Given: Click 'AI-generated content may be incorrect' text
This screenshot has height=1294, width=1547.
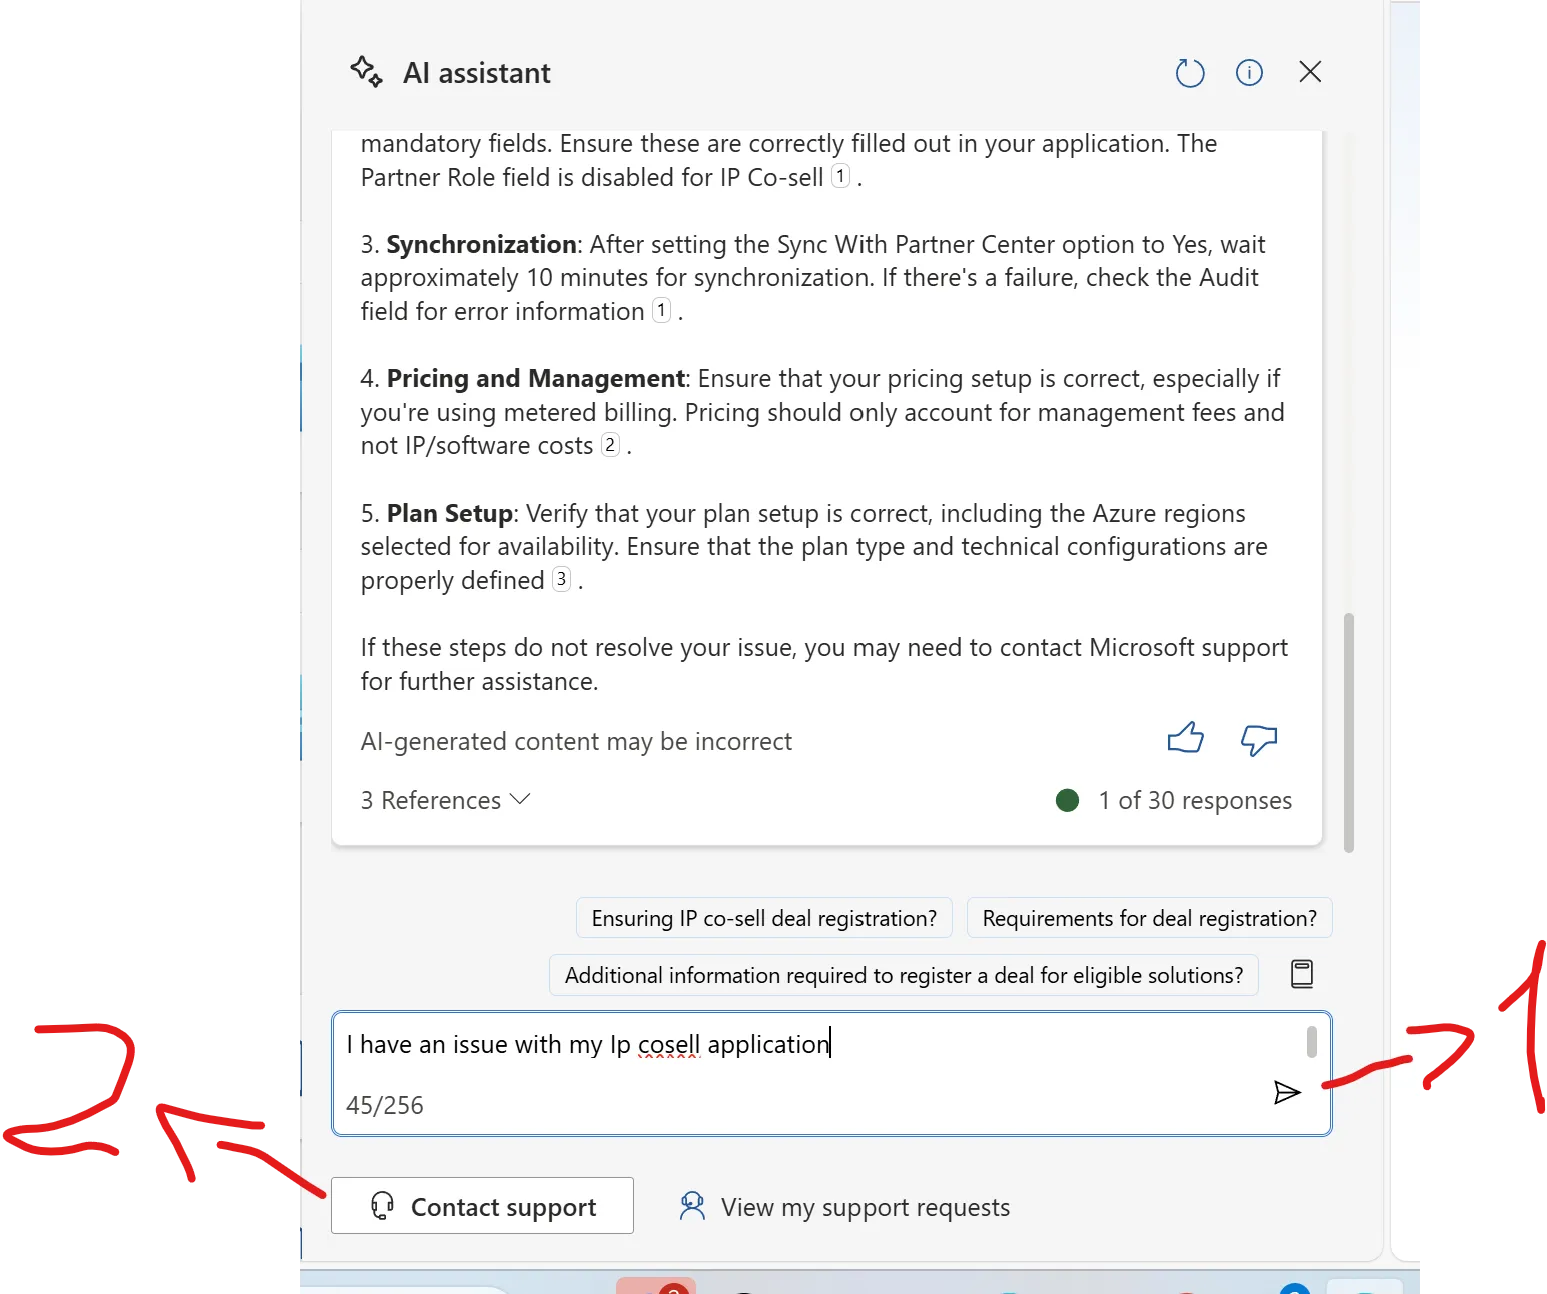Looking at the screenshot, I should 576,741.
